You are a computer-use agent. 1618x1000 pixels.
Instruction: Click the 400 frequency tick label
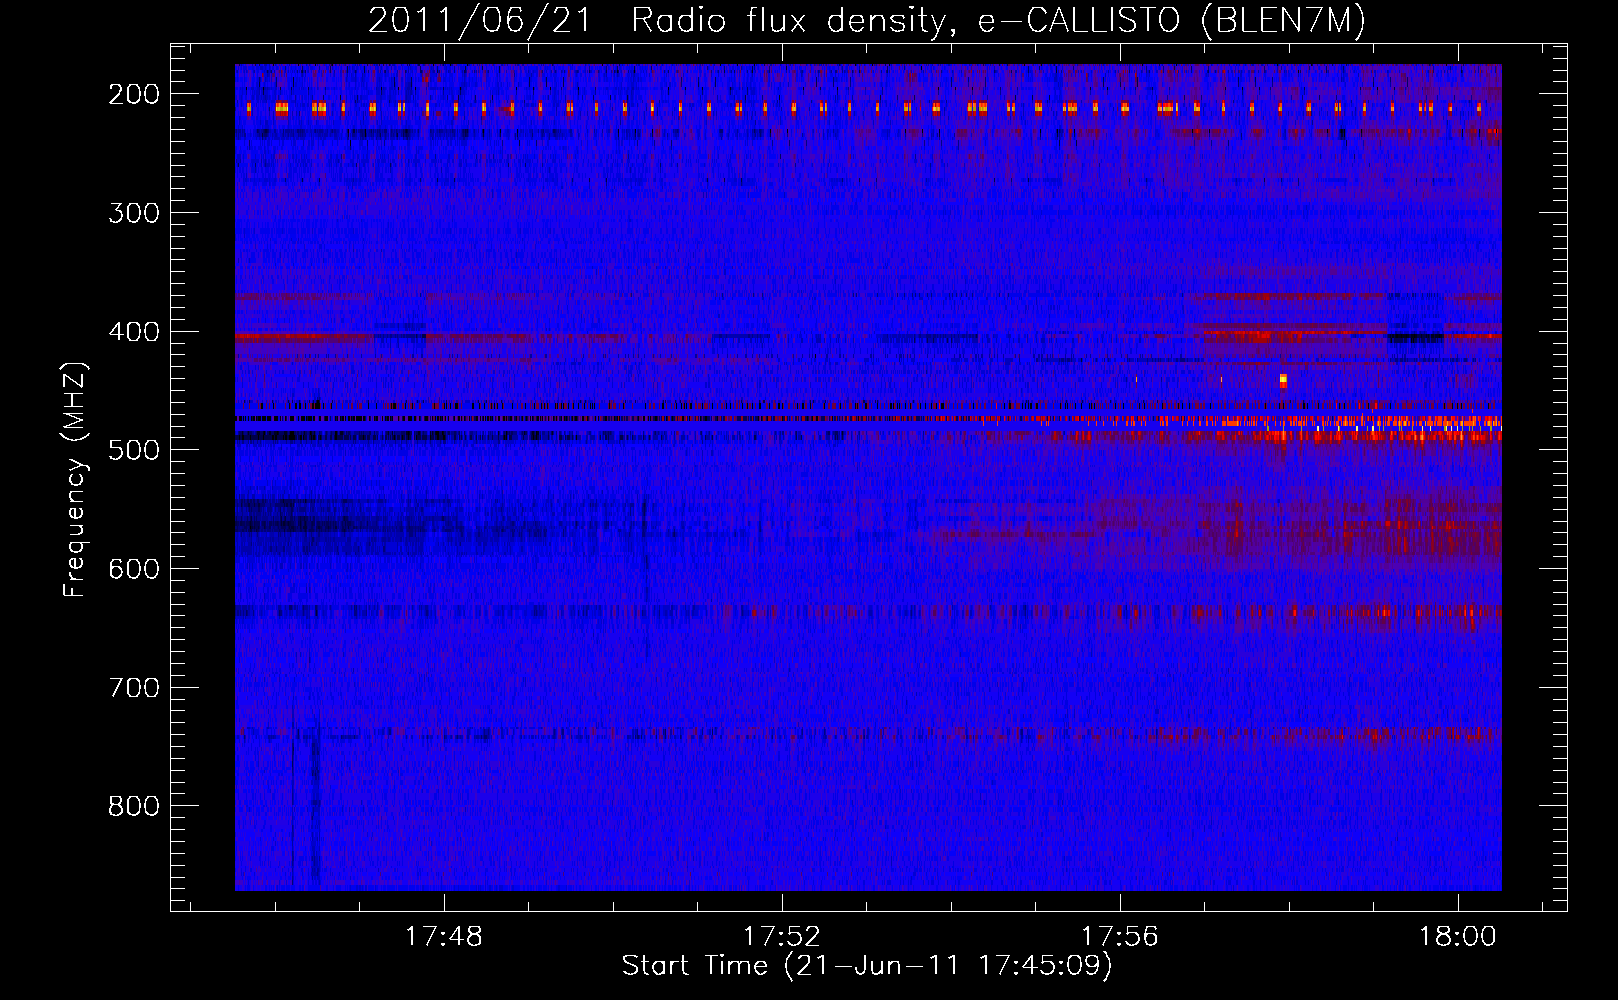coord(133,332)
